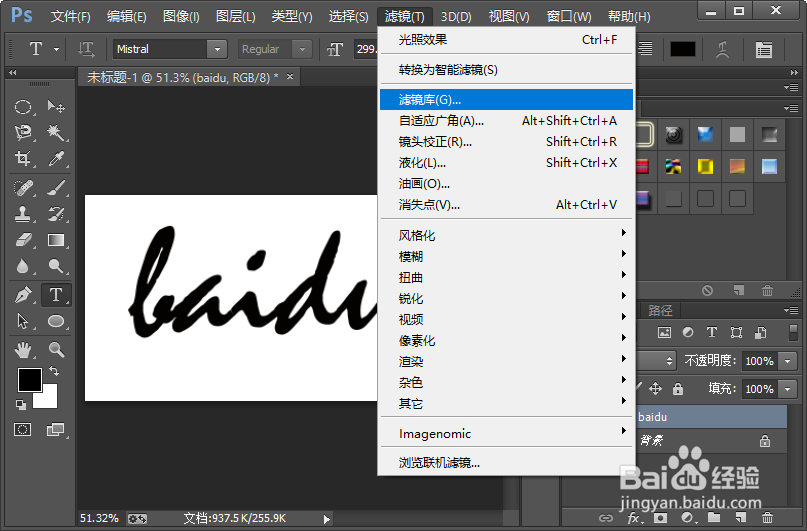807x531 pixels.
Task: Select the Eyedropper tool
Action: pos(56,158)
